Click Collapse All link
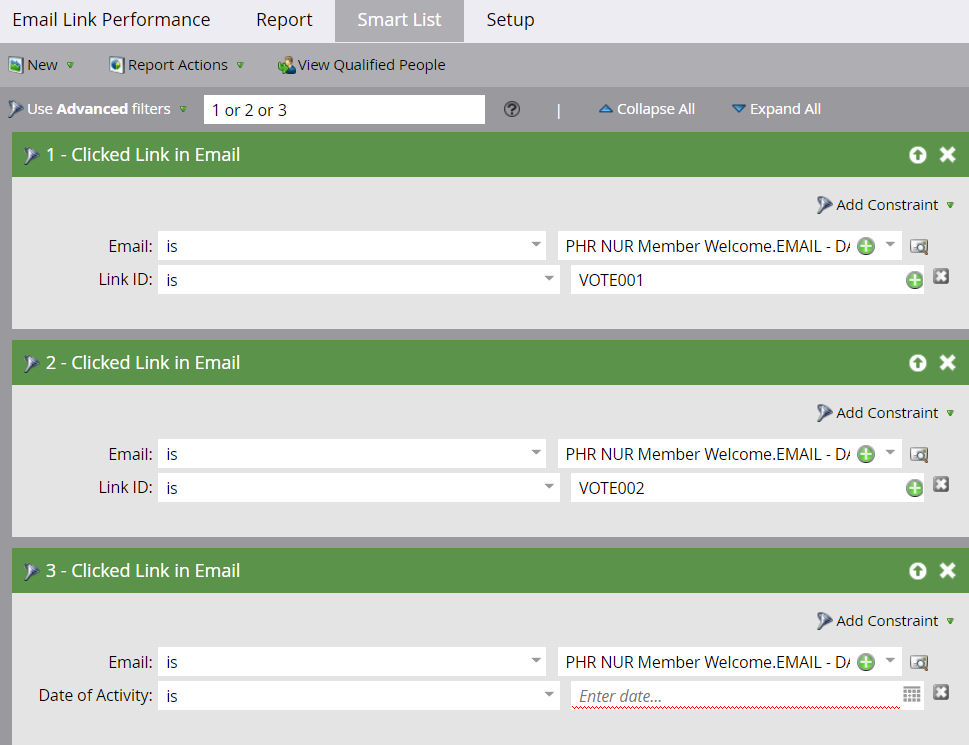The image size is (969, 745). [646, 109]
